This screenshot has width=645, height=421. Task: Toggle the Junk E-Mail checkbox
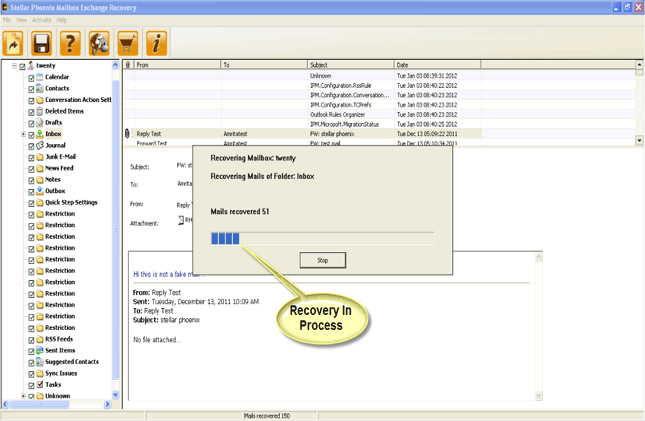click(x=31, y=157)
